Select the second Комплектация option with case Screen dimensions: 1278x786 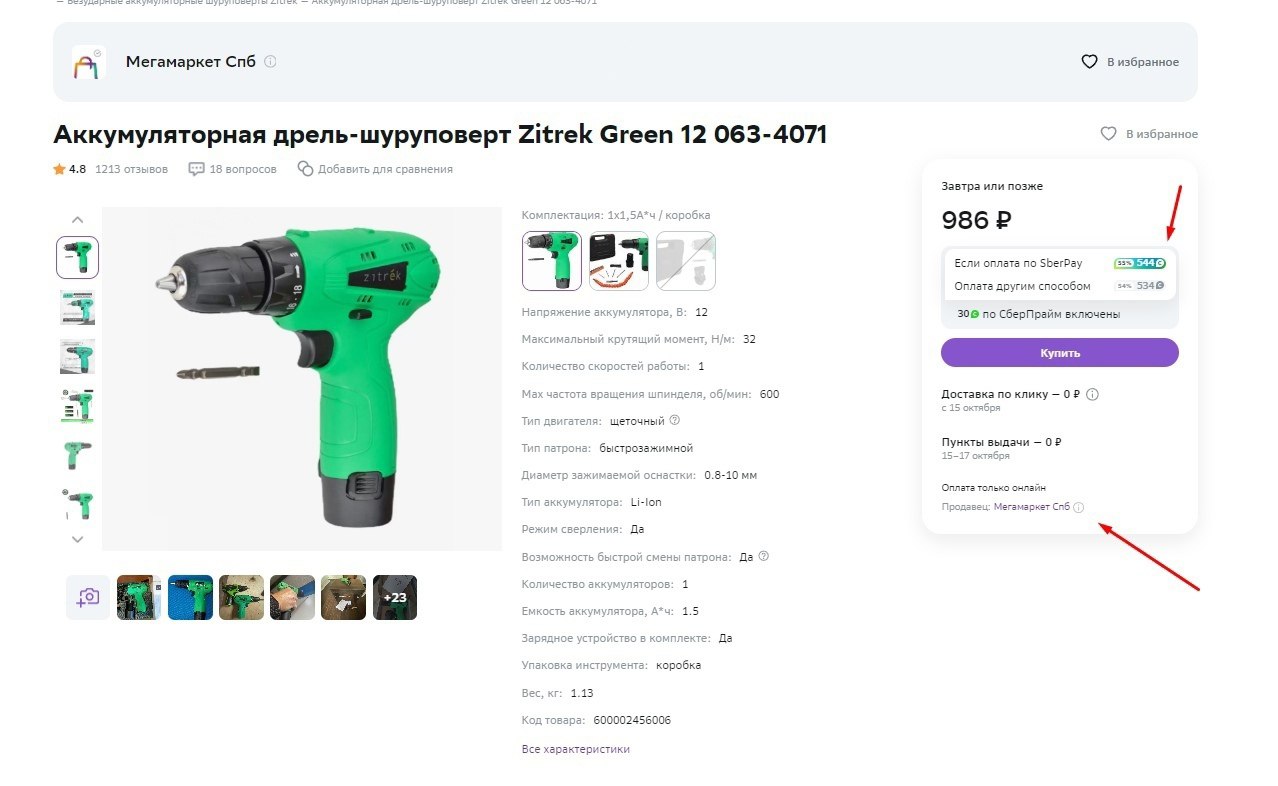619,261
